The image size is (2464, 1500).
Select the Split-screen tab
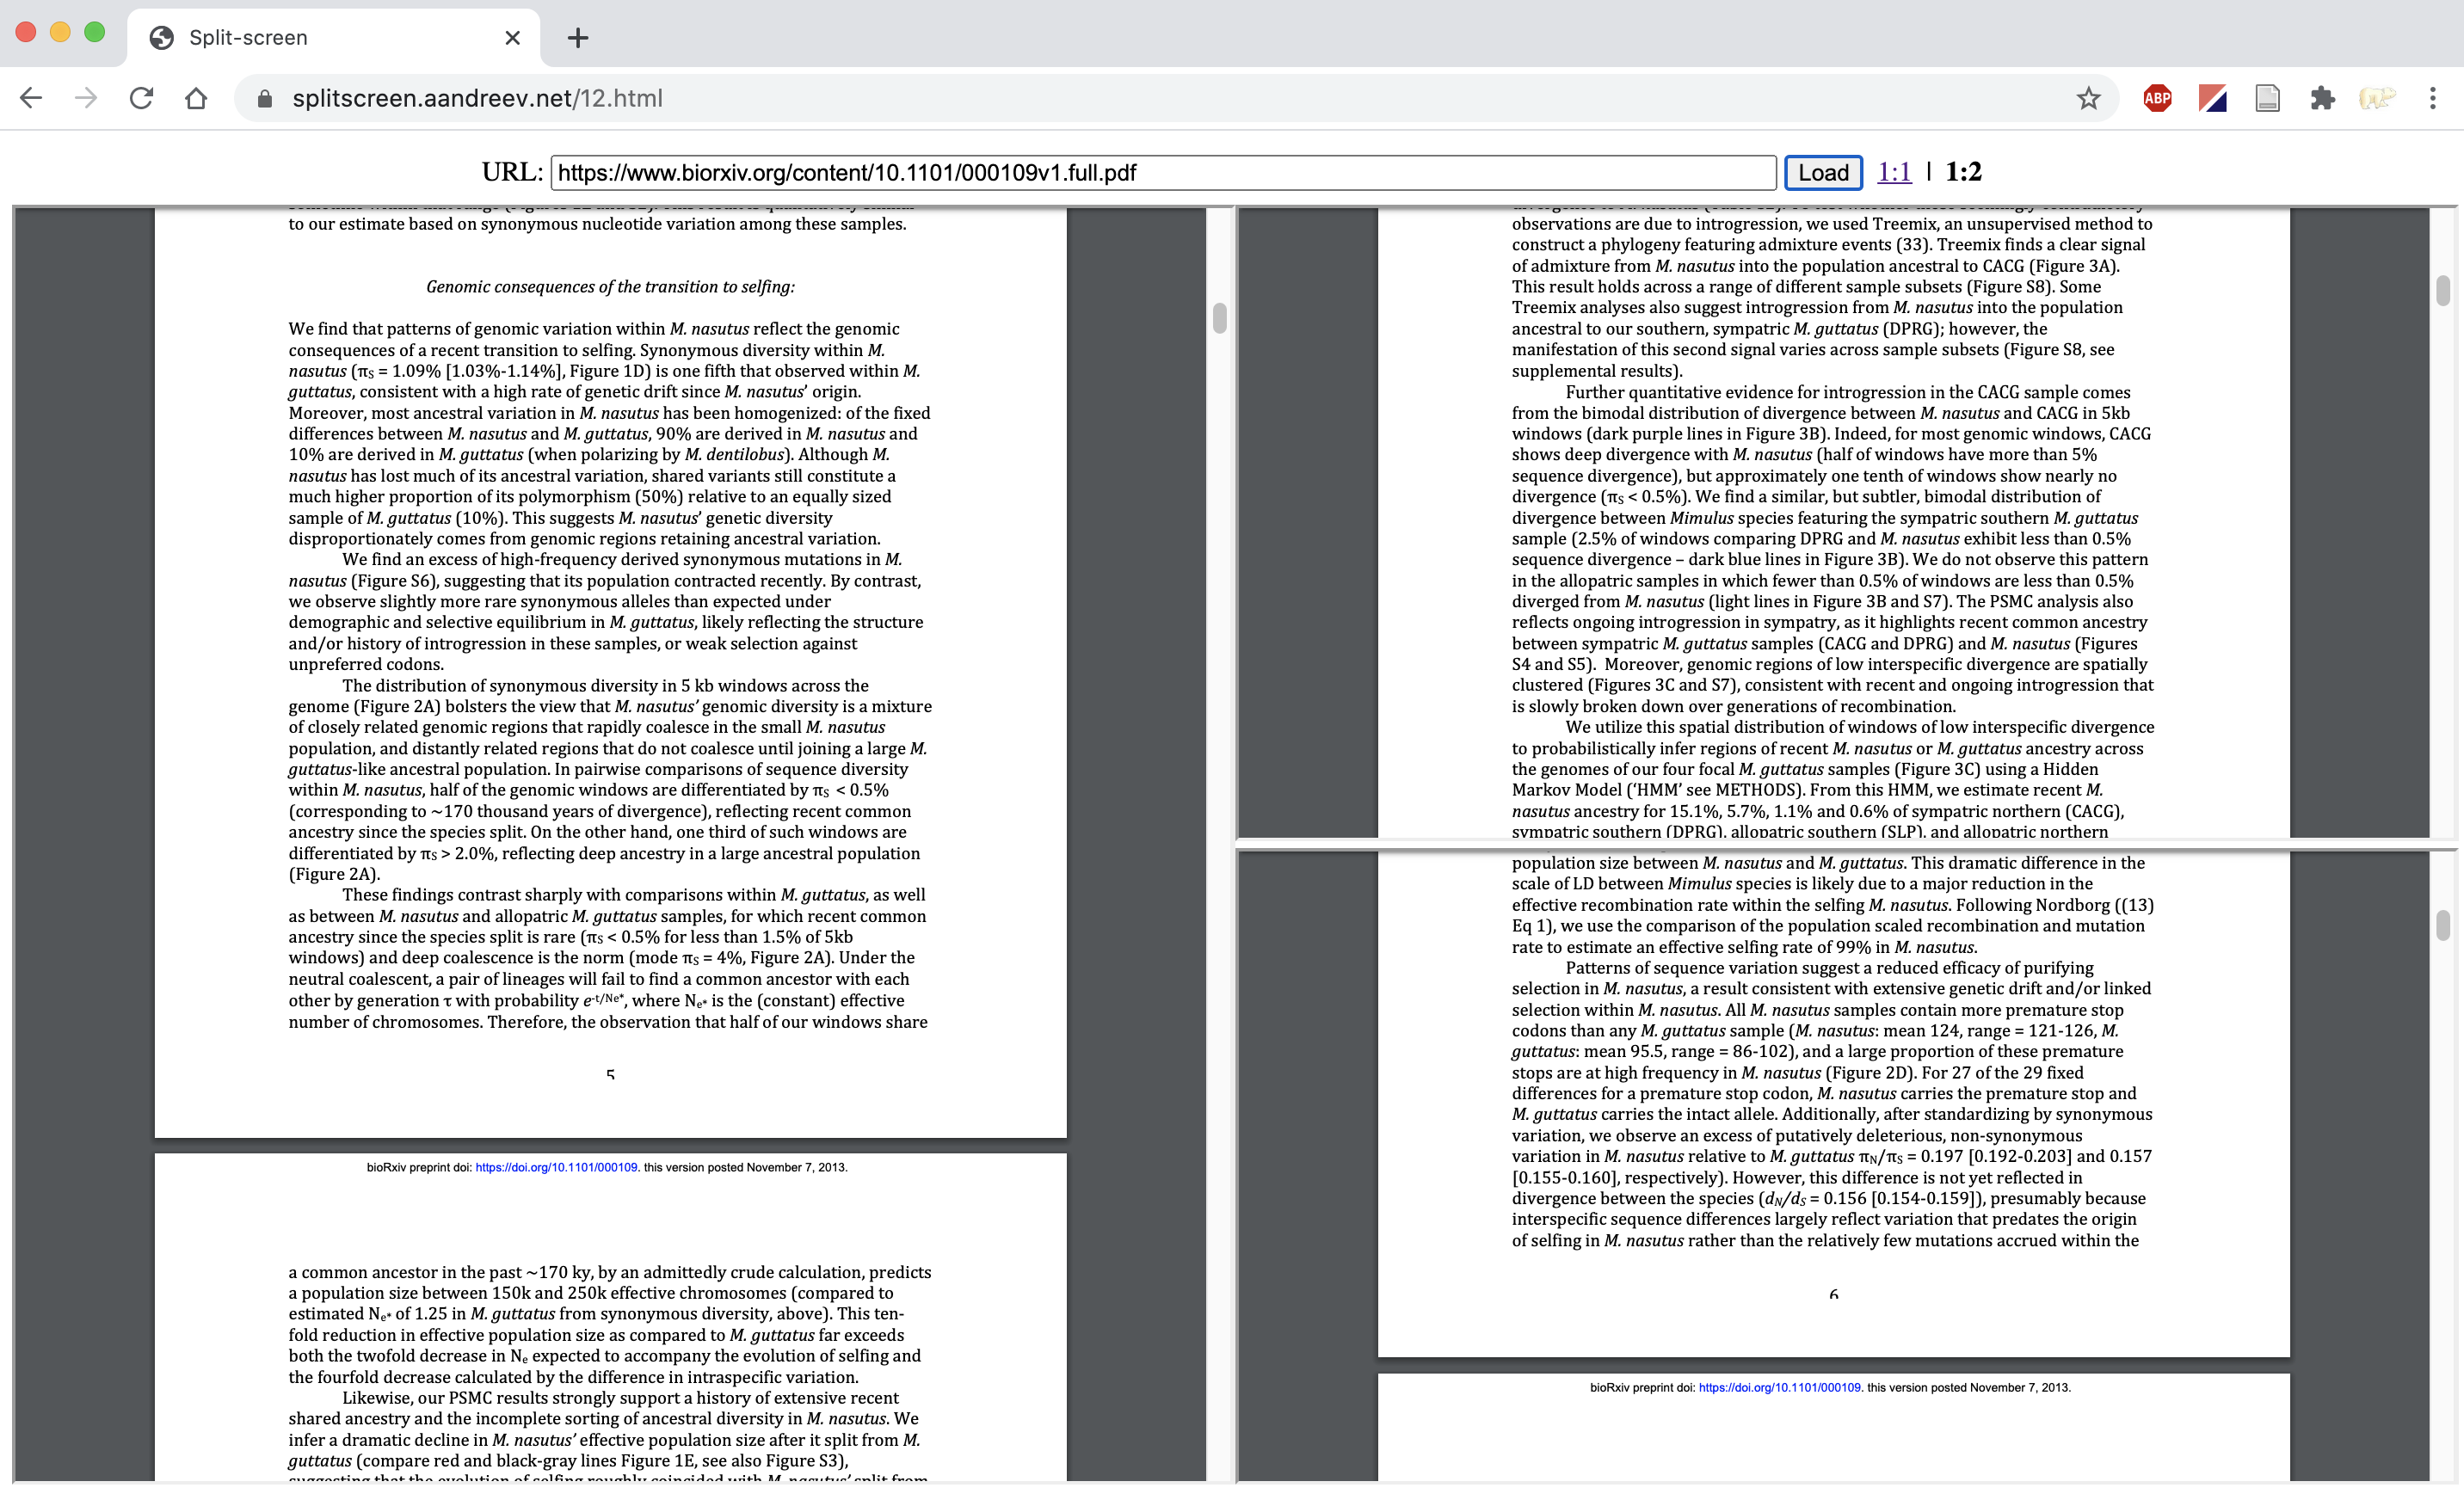[x=300, y=38]
